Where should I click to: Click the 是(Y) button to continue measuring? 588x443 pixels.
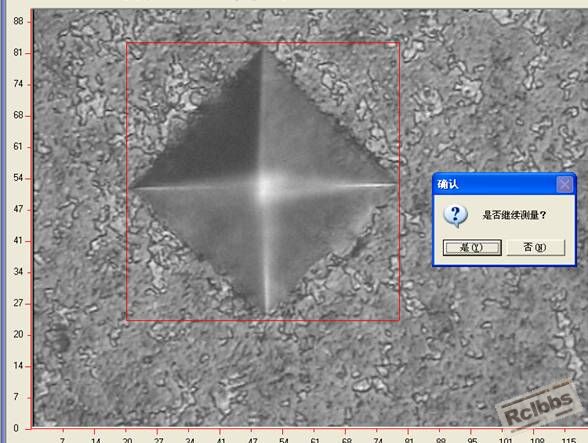tap(472, 248)
